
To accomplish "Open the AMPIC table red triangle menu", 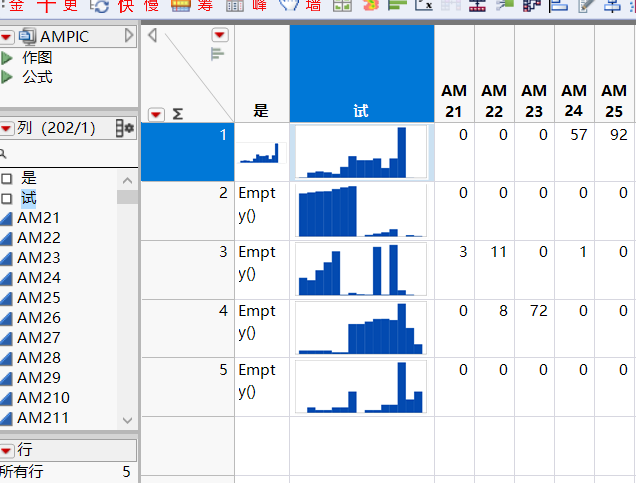I will coord(6,37).
